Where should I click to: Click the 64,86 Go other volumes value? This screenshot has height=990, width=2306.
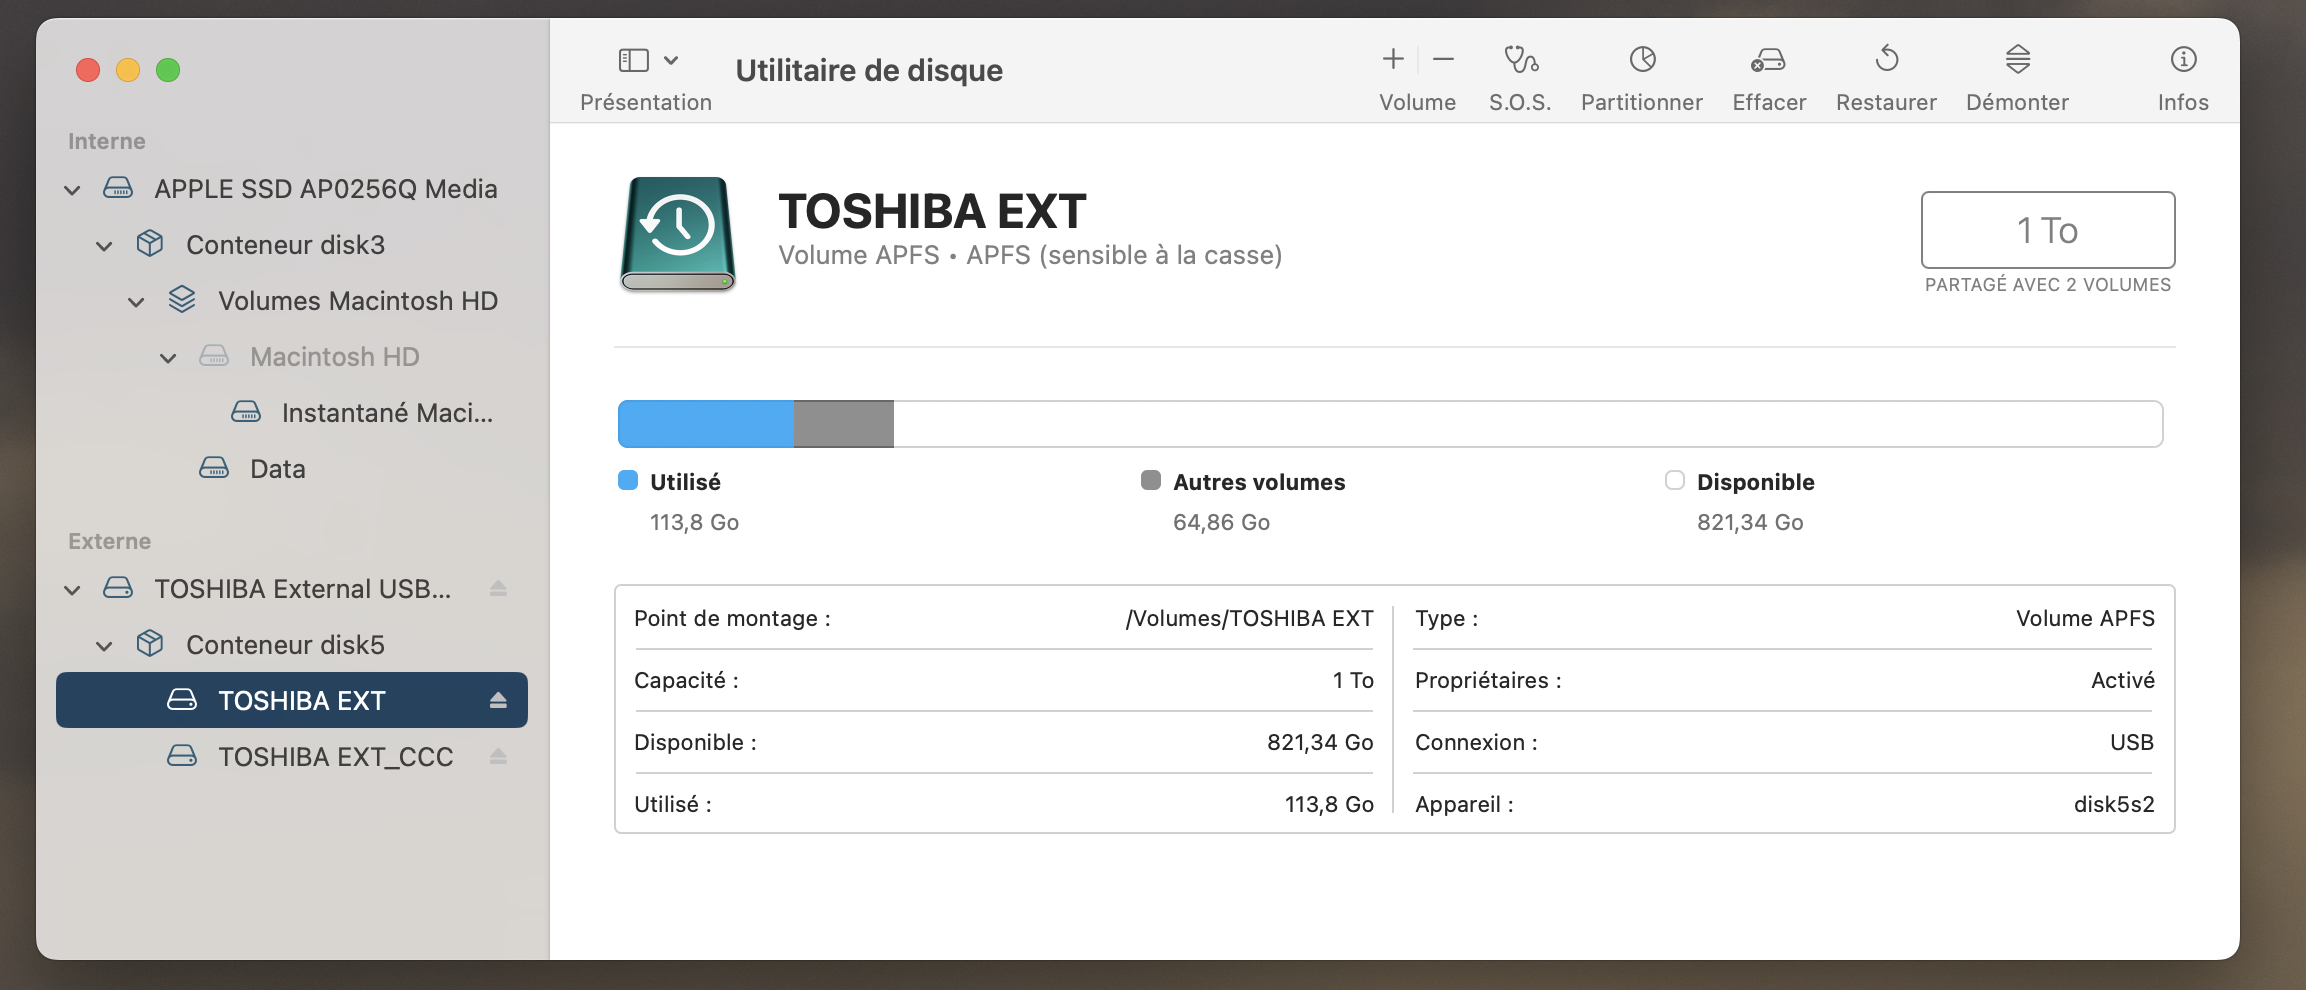click(x=1221, y=522)
